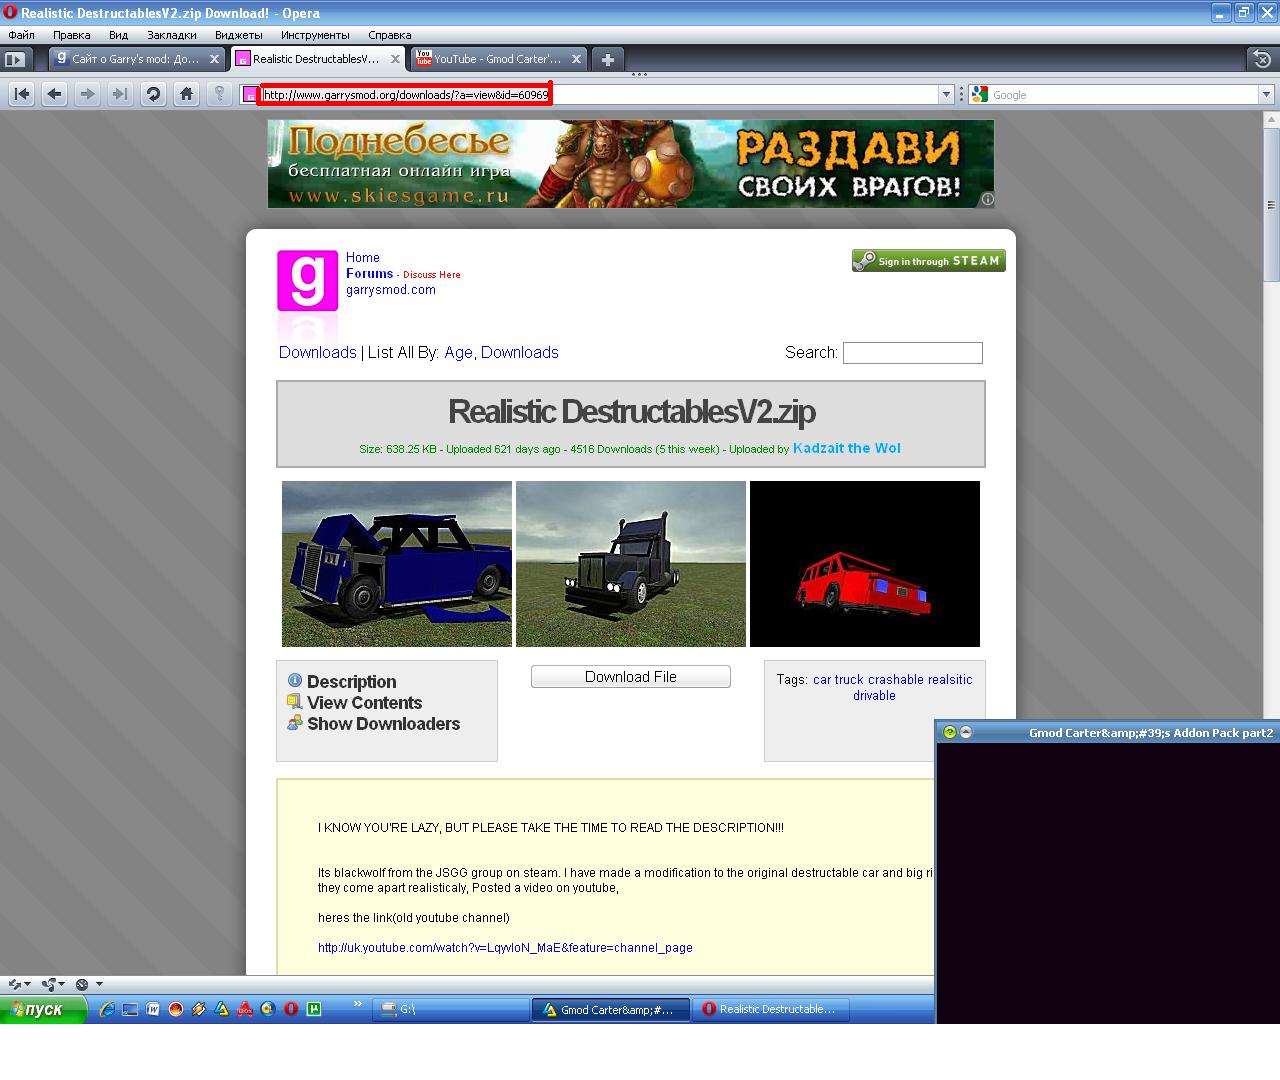Open the red car thumbnail
Screen dimensions: 1280x1080
coord(865,564)
